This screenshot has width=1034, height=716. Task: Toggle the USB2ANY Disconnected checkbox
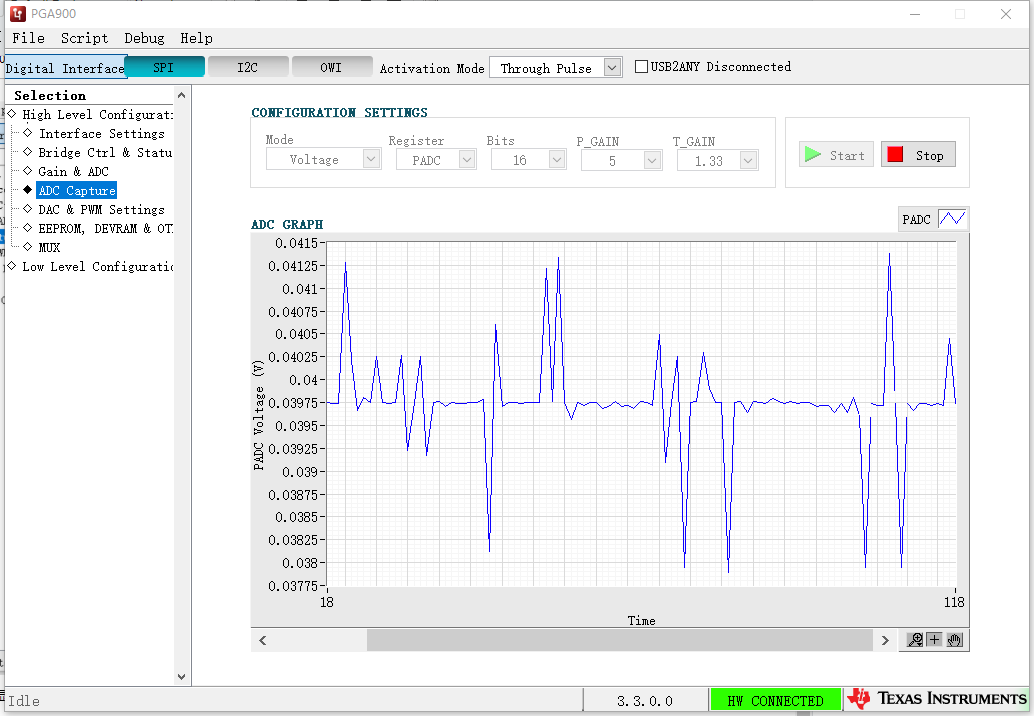[x=641, y=67]
